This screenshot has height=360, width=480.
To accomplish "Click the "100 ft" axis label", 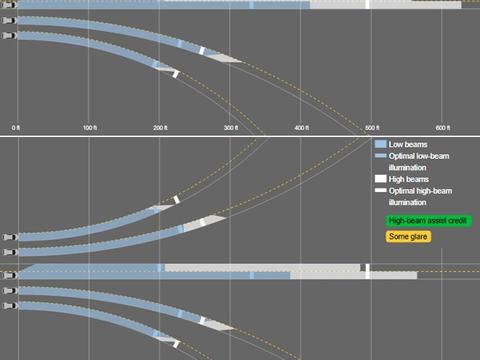I will tap(90, 128).
